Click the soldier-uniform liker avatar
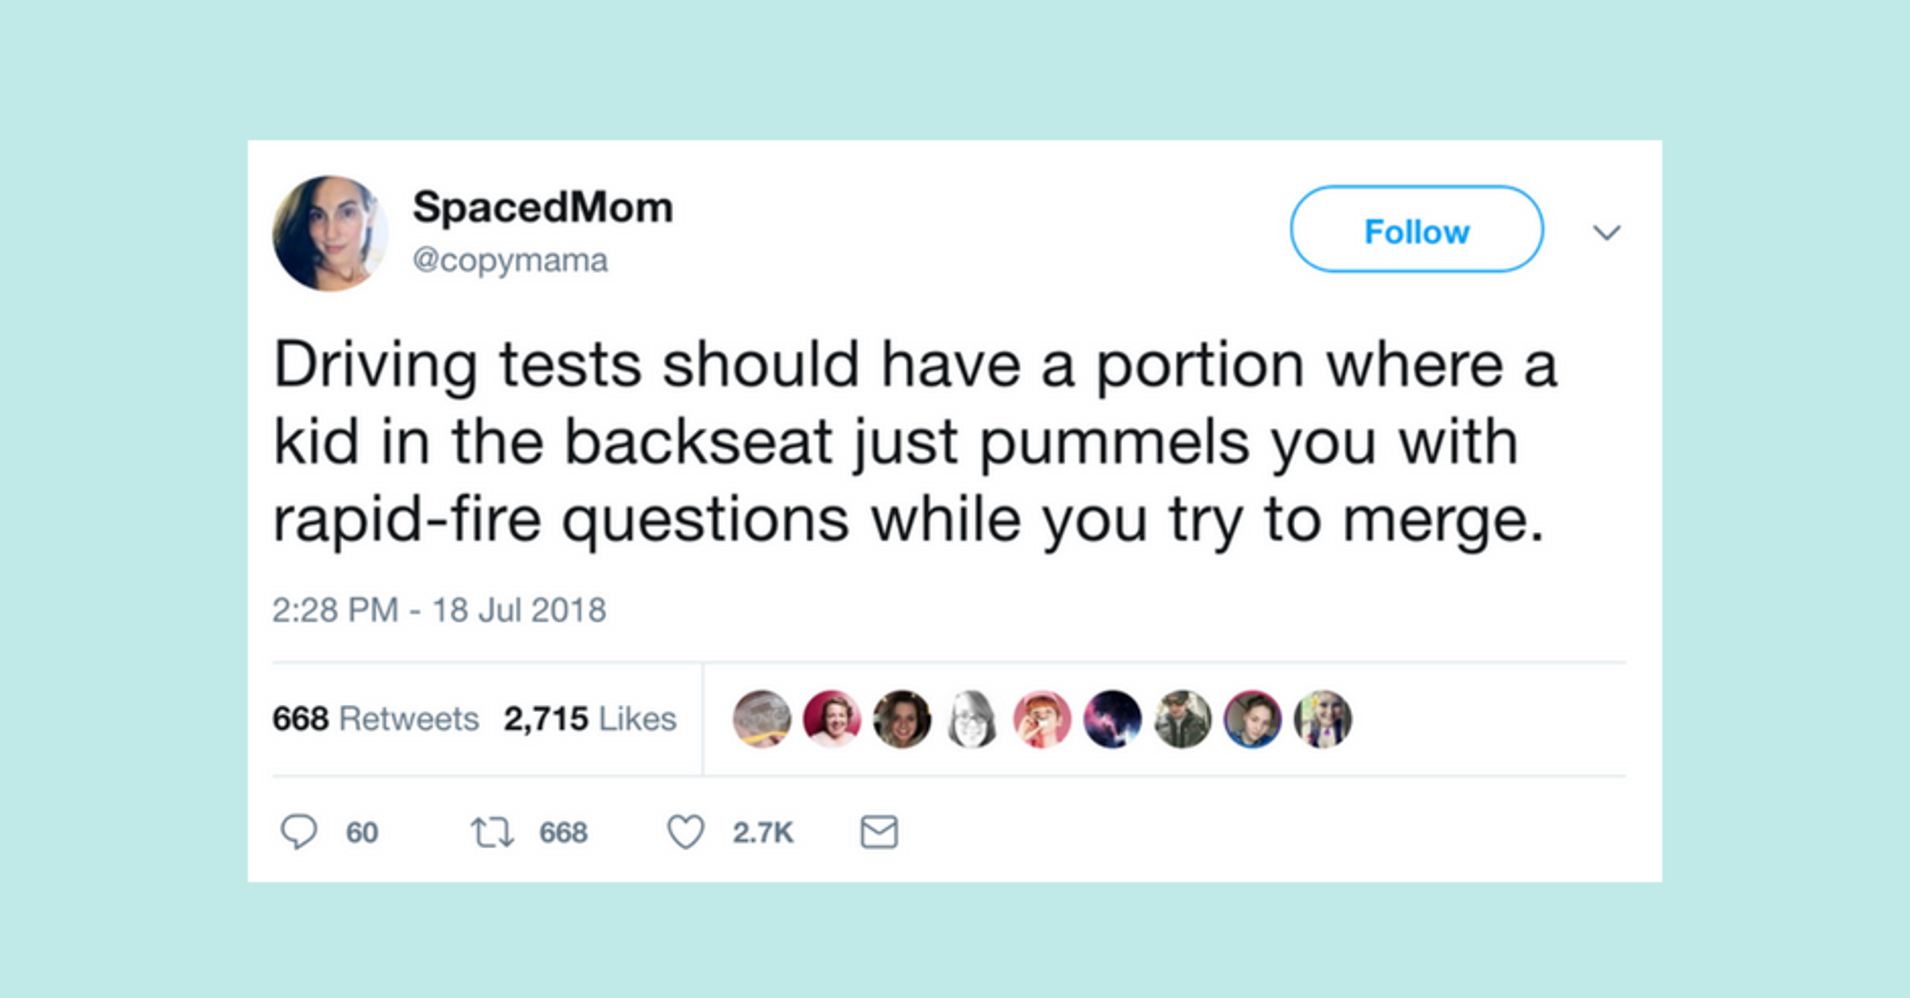This screenshot has height=998, width=1910. coord(1183,719)
